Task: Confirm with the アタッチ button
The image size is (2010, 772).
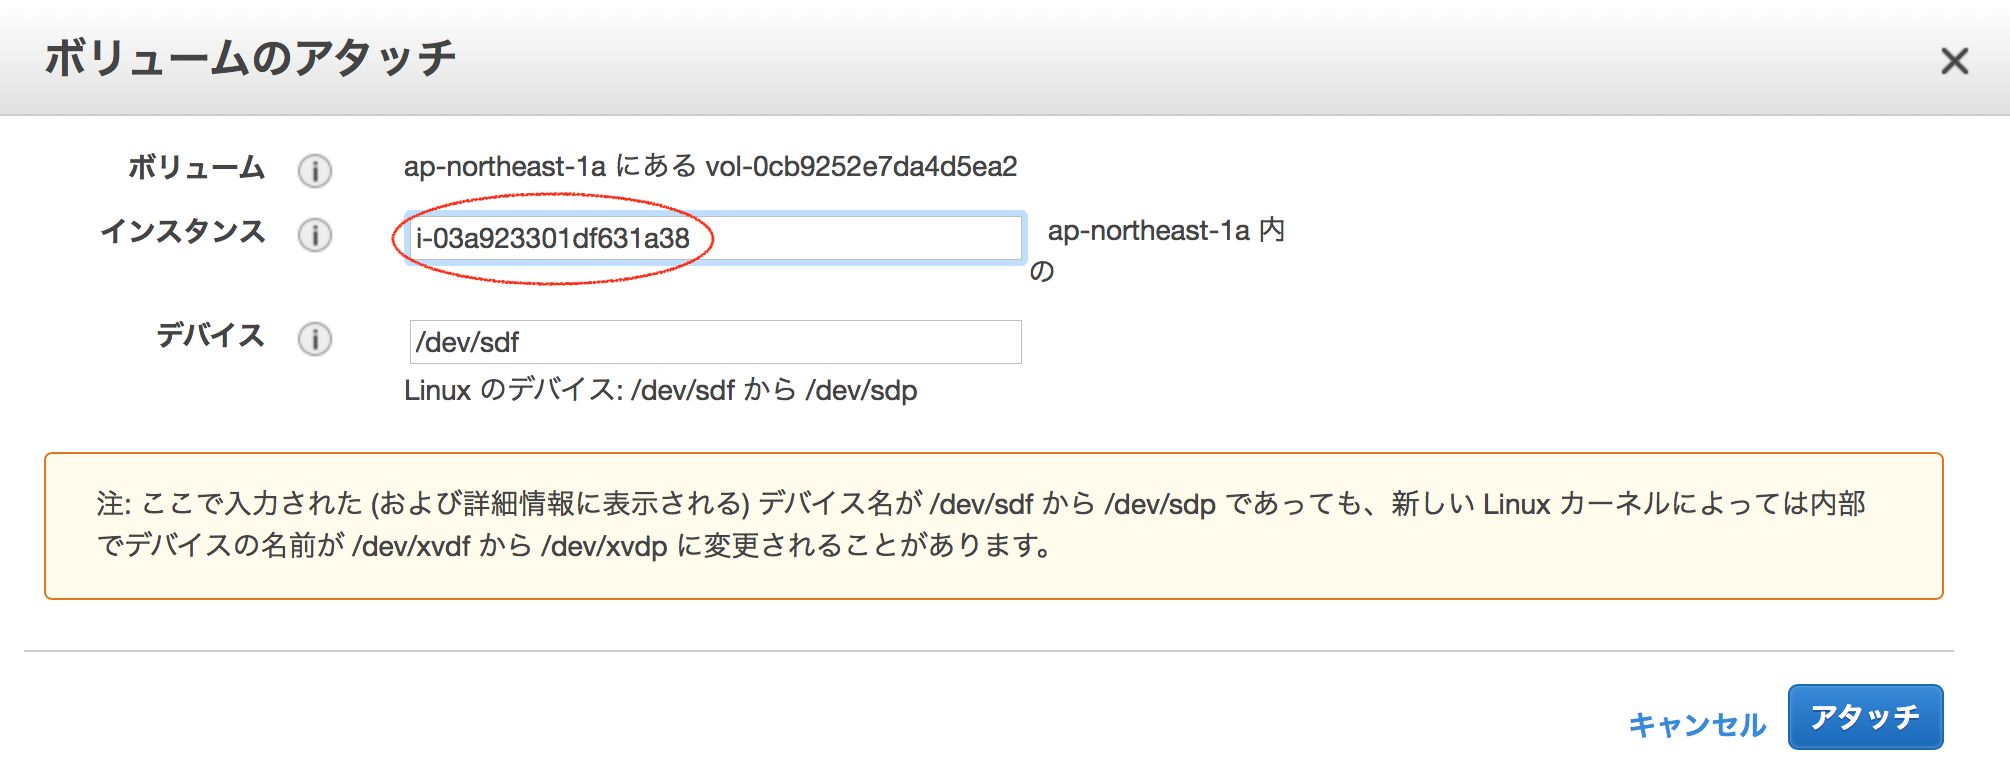Action: pos(1865,717)
